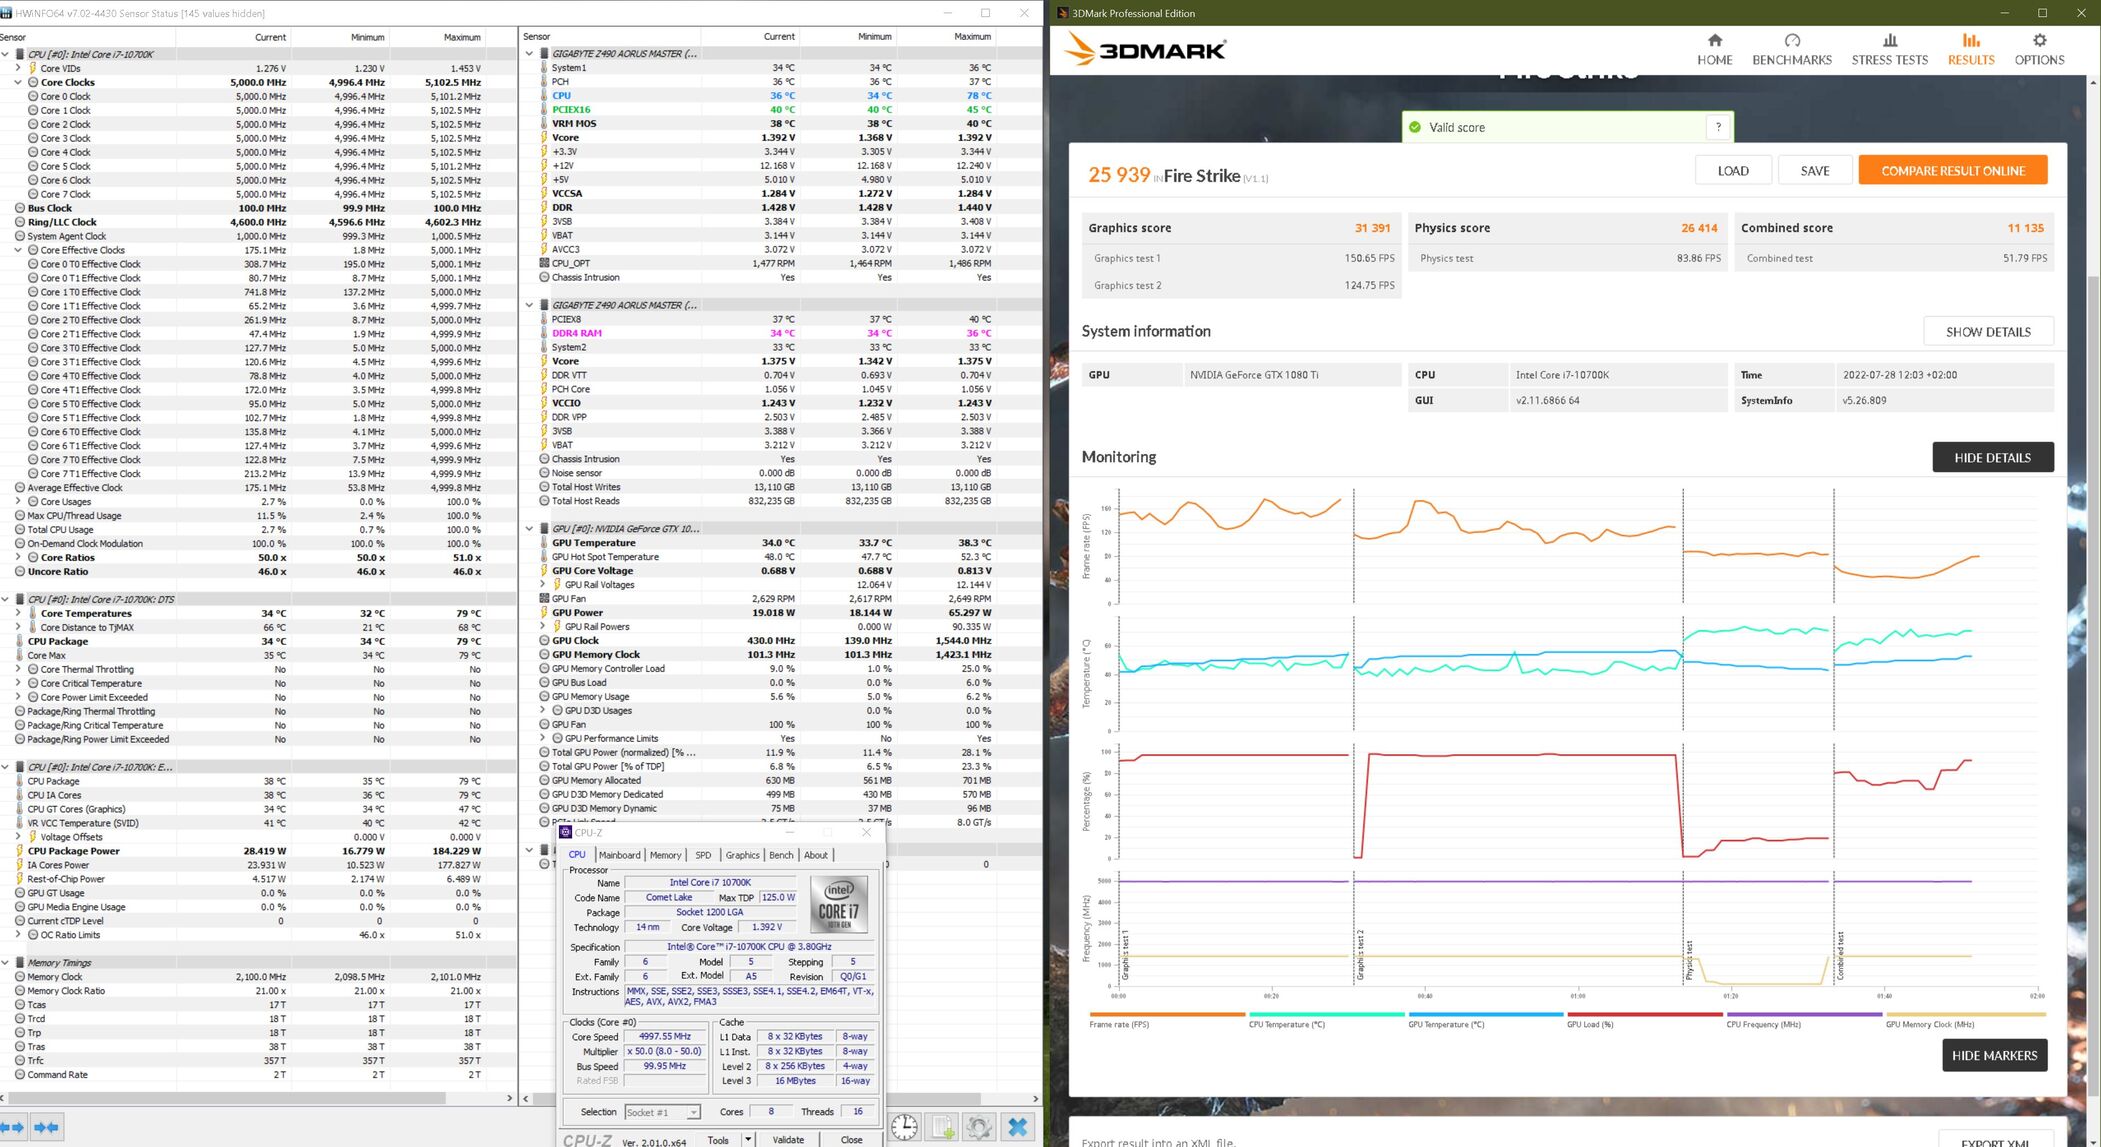Click the CPU-Z Validate button
Screen dimensions: 2101x1147
click(x=788, y=1140)
